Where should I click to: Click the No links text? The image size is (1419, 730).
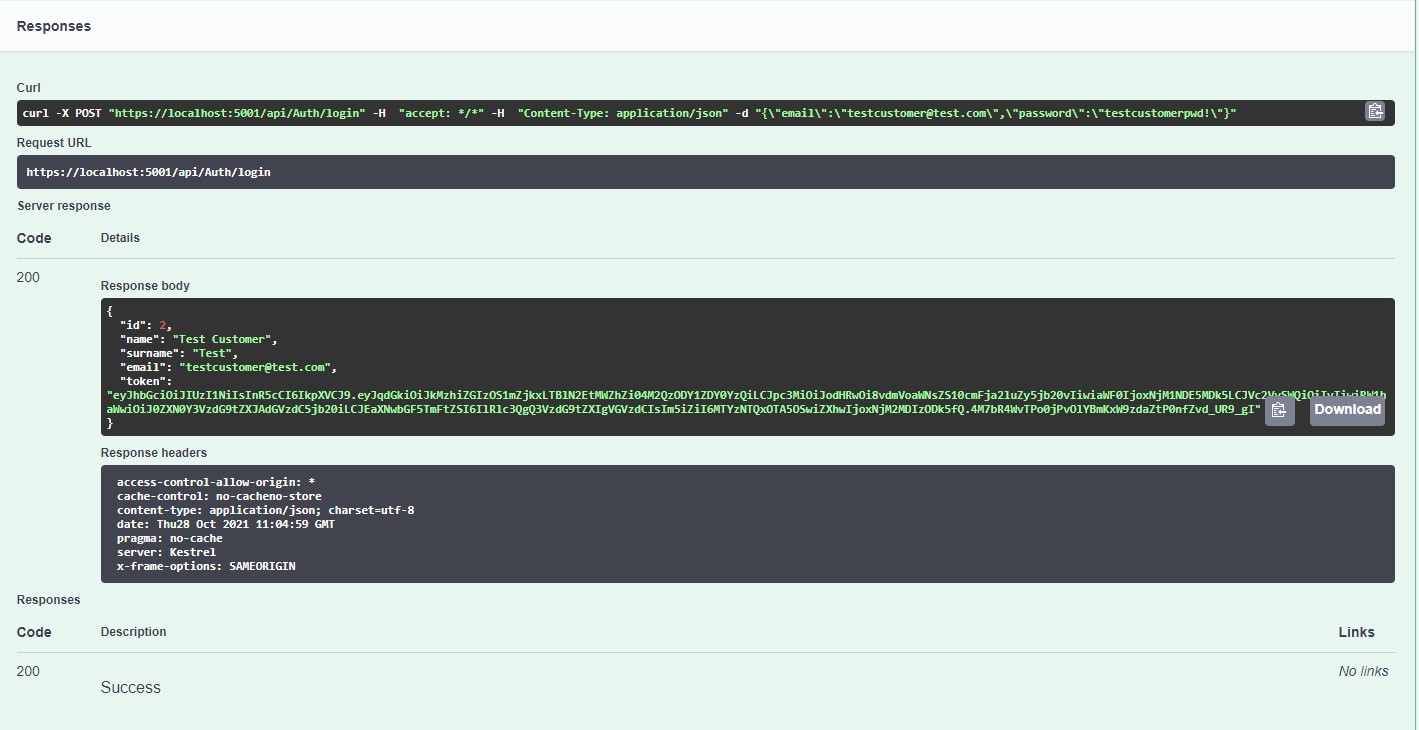(x=1363, y=671)
